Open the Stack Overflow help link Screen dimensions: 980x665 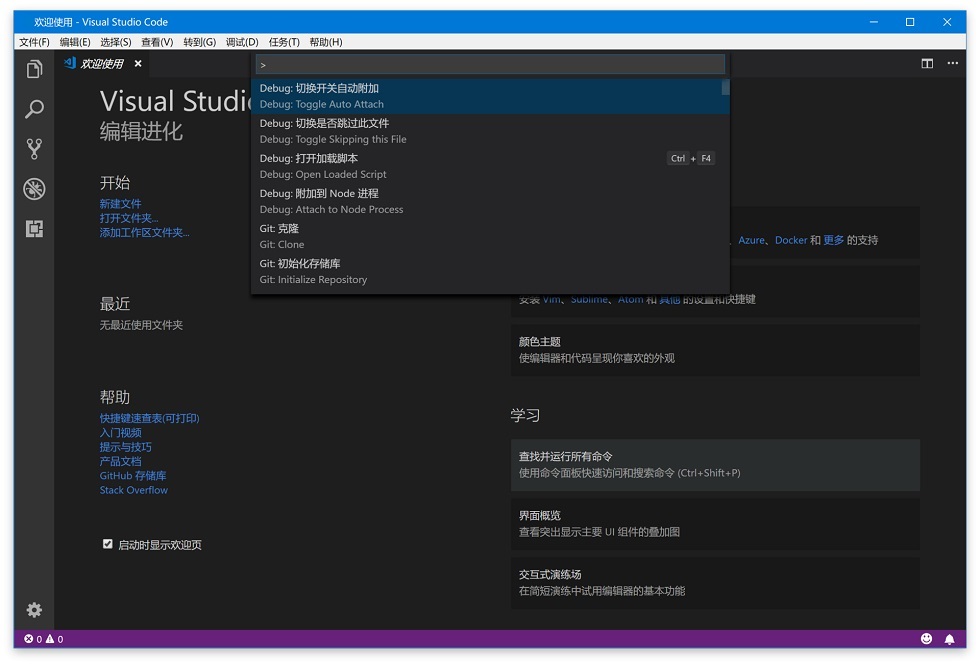134,490
